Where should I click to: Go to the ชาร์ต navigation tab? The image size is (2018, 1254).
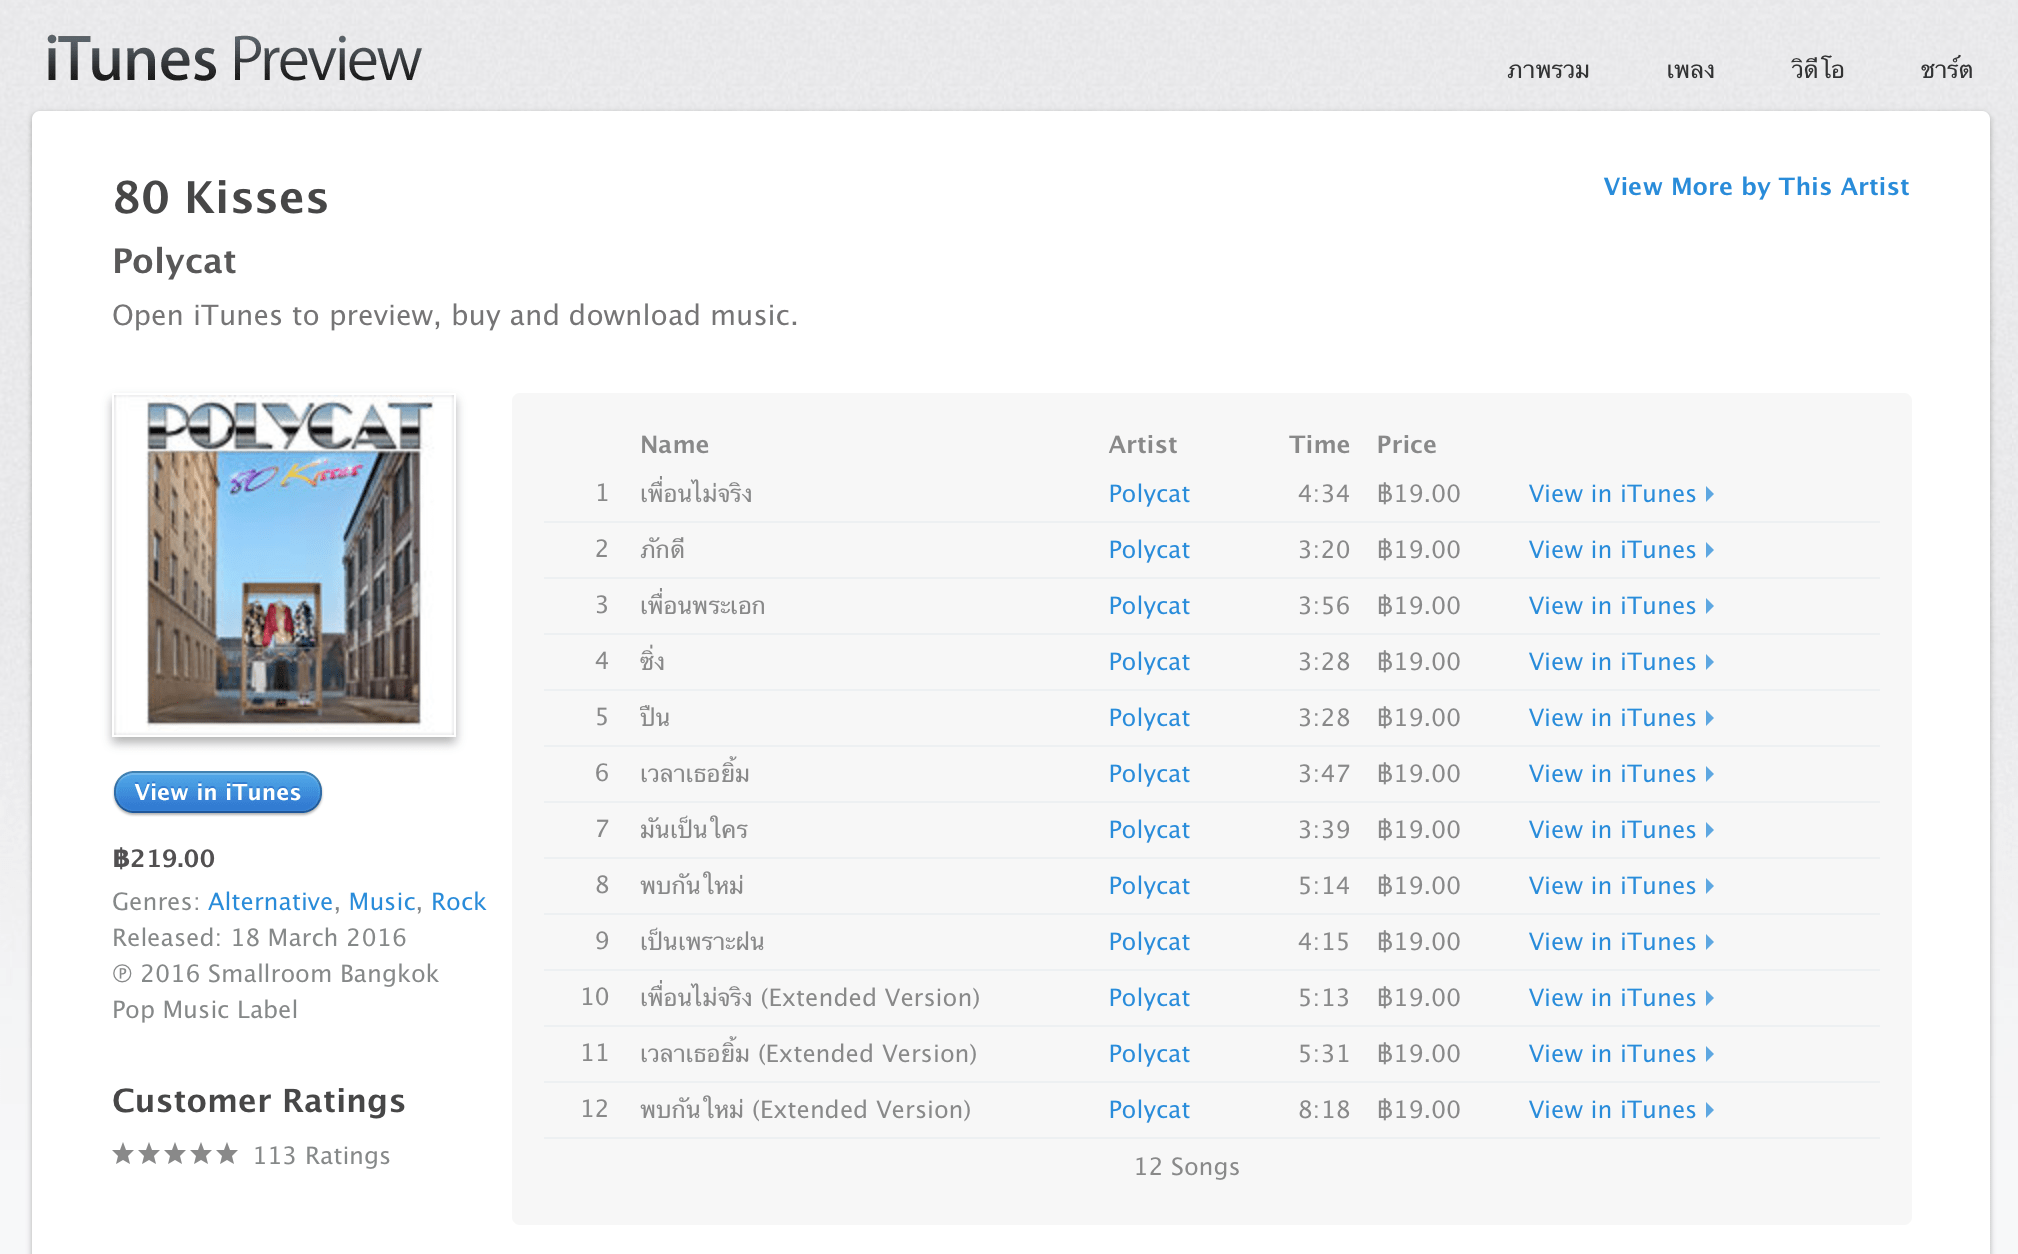[1946, 69]
